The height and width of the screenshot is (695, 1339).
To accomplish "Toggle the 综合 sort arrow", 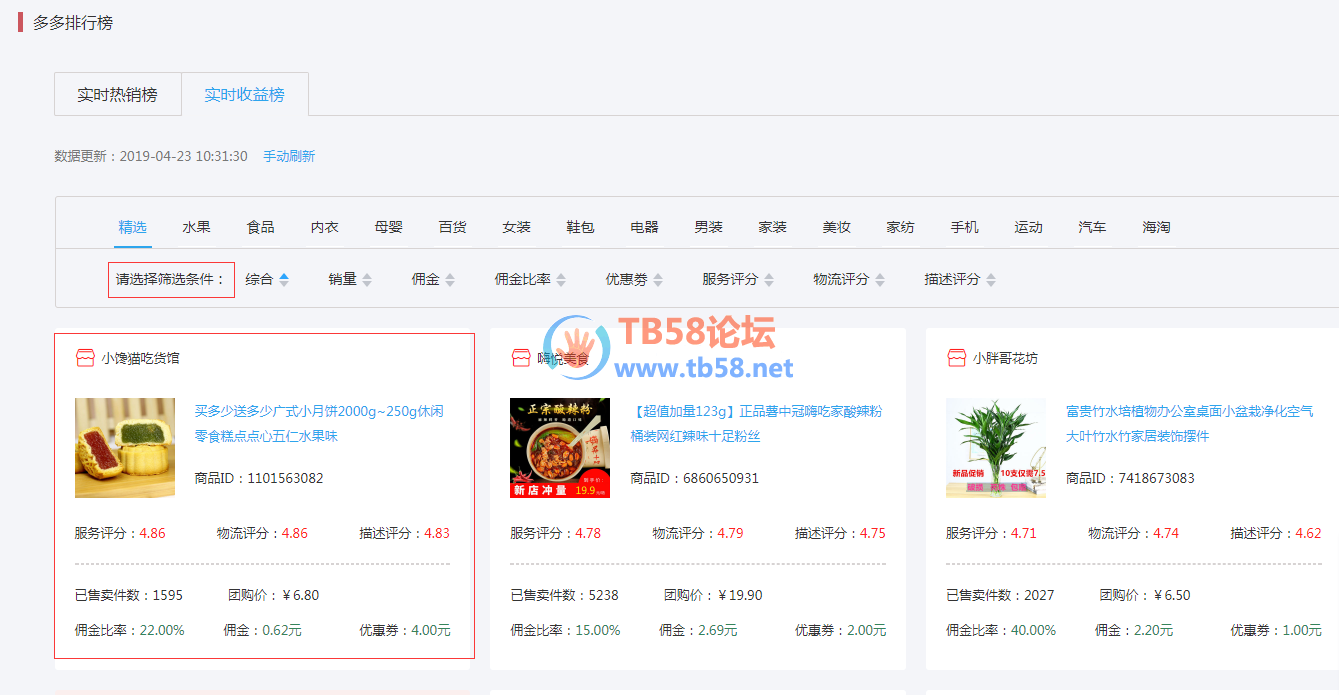I will (284, 280).
